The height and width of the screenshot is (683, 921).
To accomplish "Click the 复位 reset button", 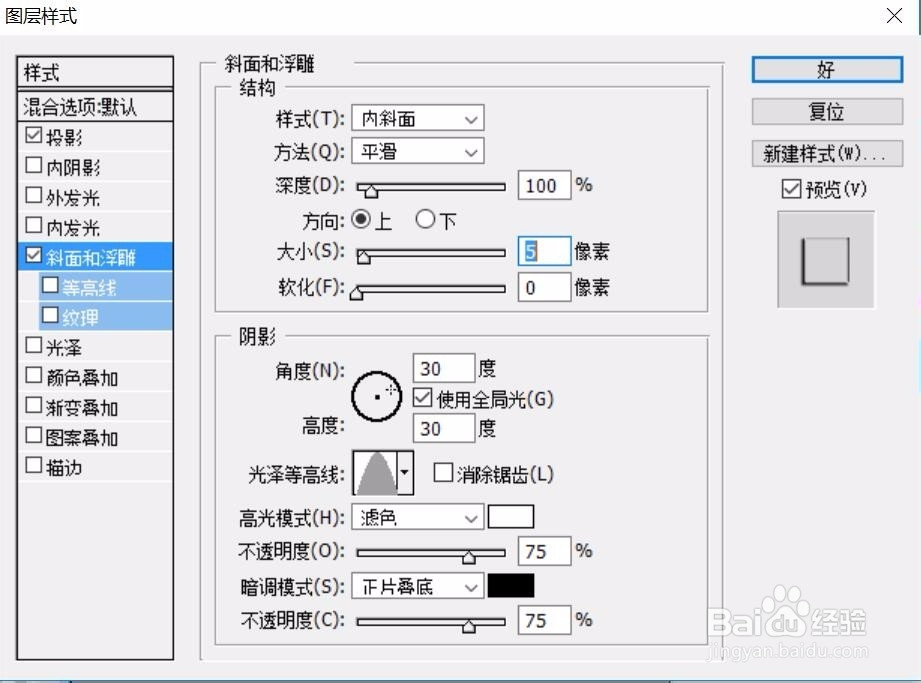I will 827,112.
